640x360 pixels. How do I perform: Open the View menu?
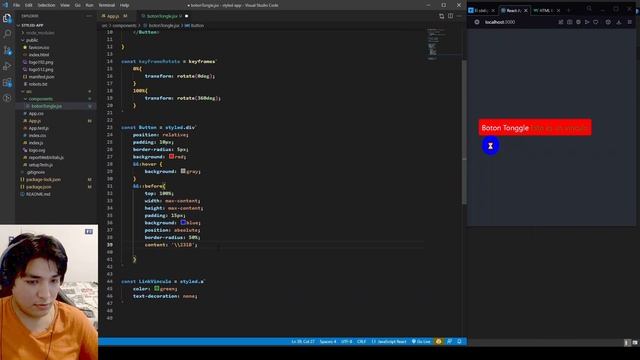click(x=65, y=5)
